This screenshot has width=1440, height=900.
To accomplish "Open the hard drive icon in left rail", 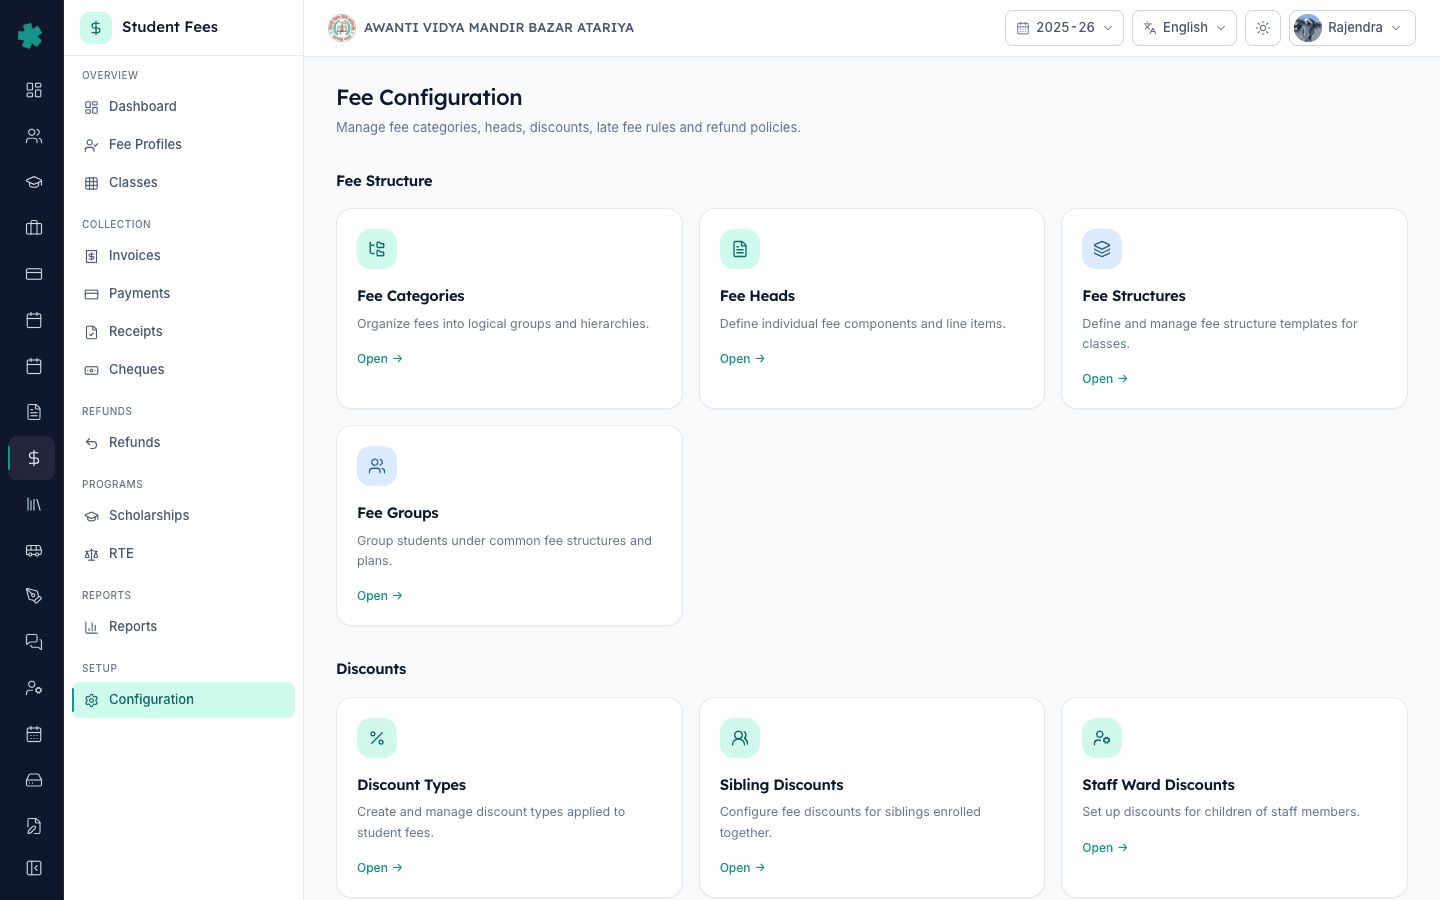I will click(x=34, y=780).
